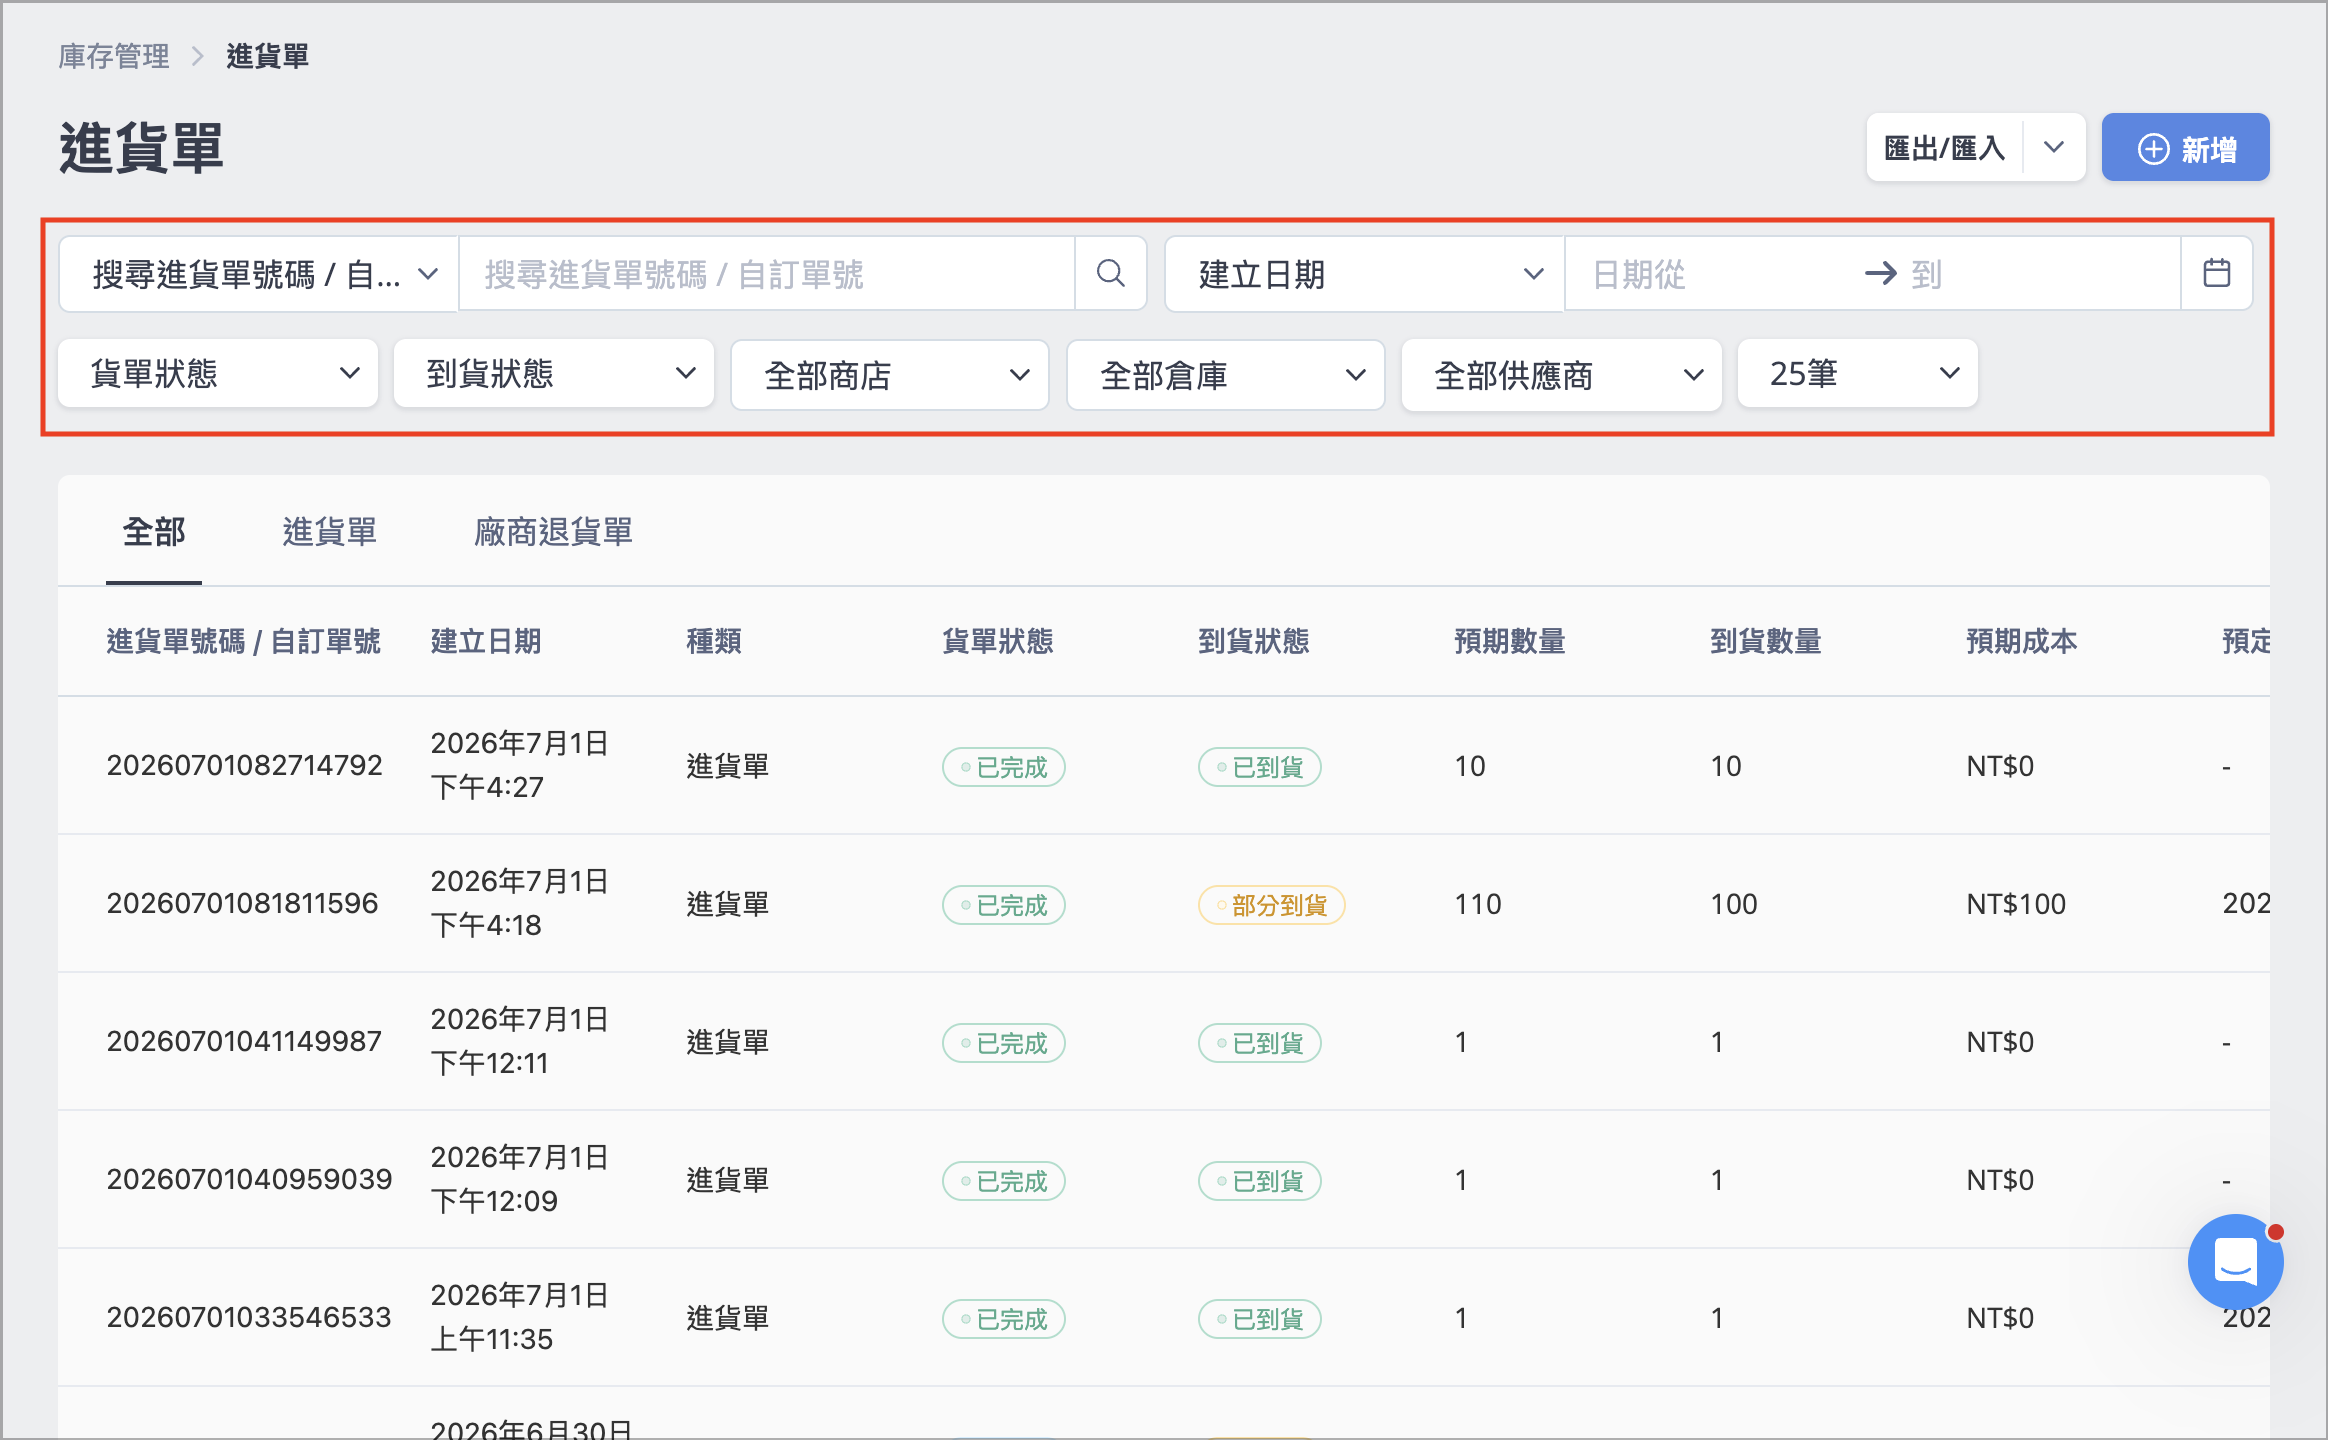Click the date 2026年7月1日 上午11:35
Screen dimensions: 2328x1440
(x=520, y=1317)
